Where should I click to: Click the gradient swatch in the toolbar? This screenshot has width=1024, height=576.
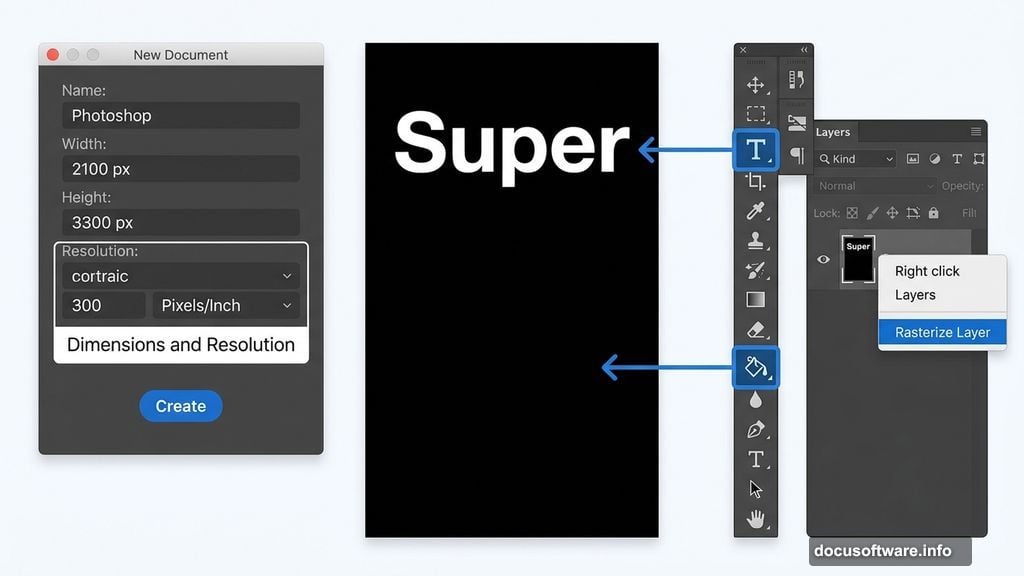point(756,297)
